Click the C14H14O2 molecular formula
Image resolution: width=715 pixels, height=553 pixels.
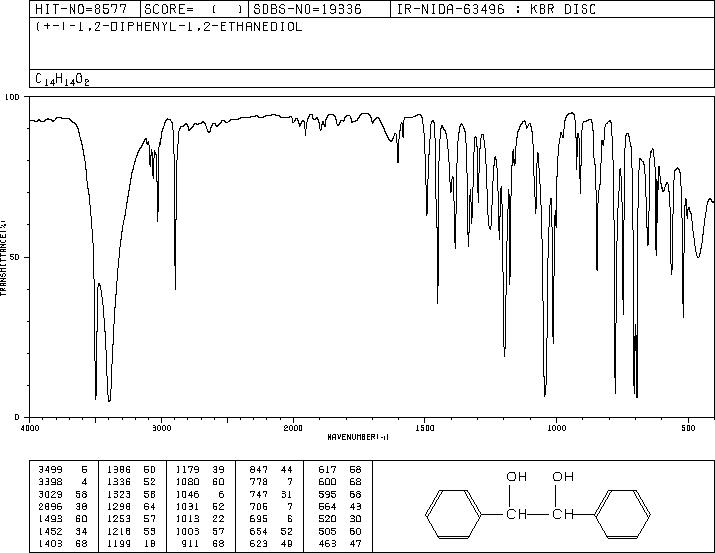(62, 79)
